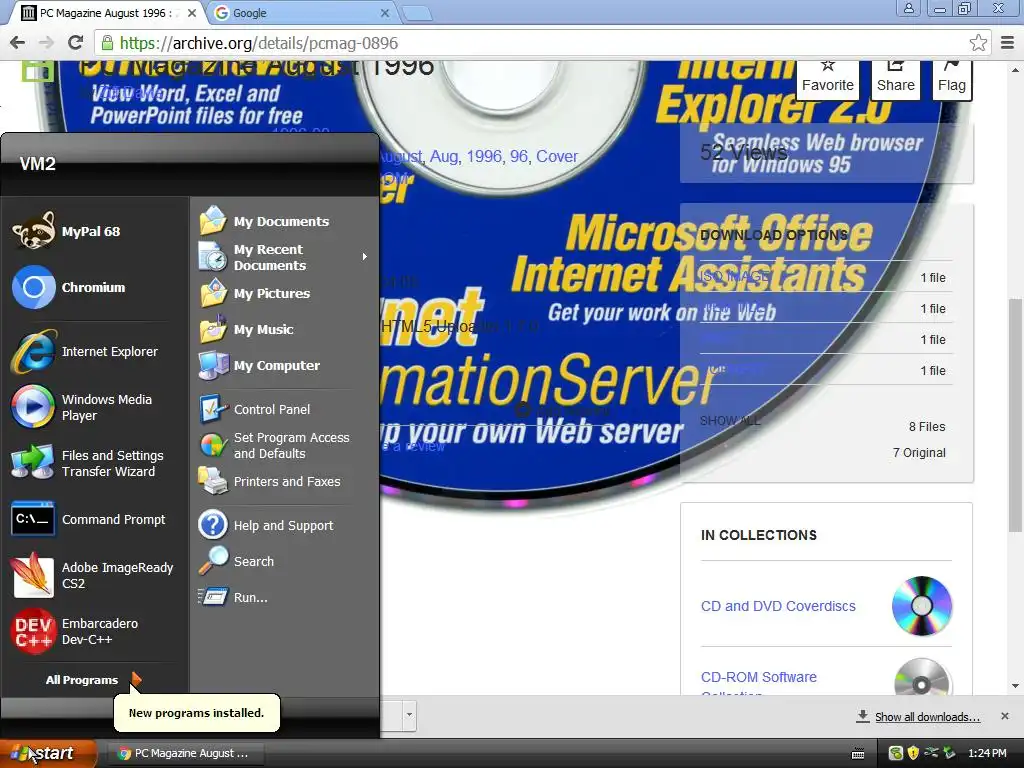This screenshot has height=768, width=1024.
Task: Click the CD and DVD Coverdiscs thumbnail
Action: point(921,606)
